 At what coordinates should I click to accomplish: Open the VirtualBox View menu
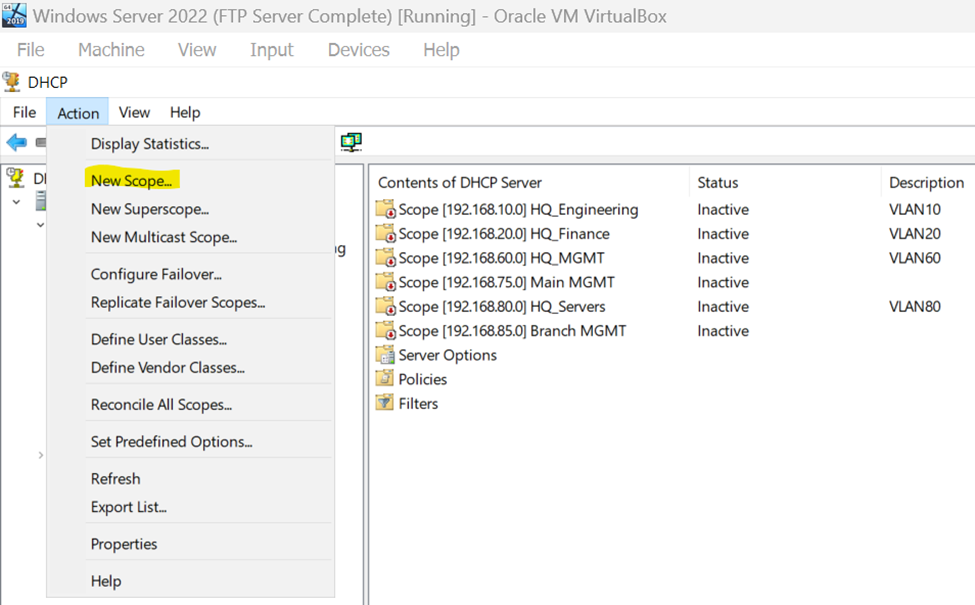tap(197, 50)
